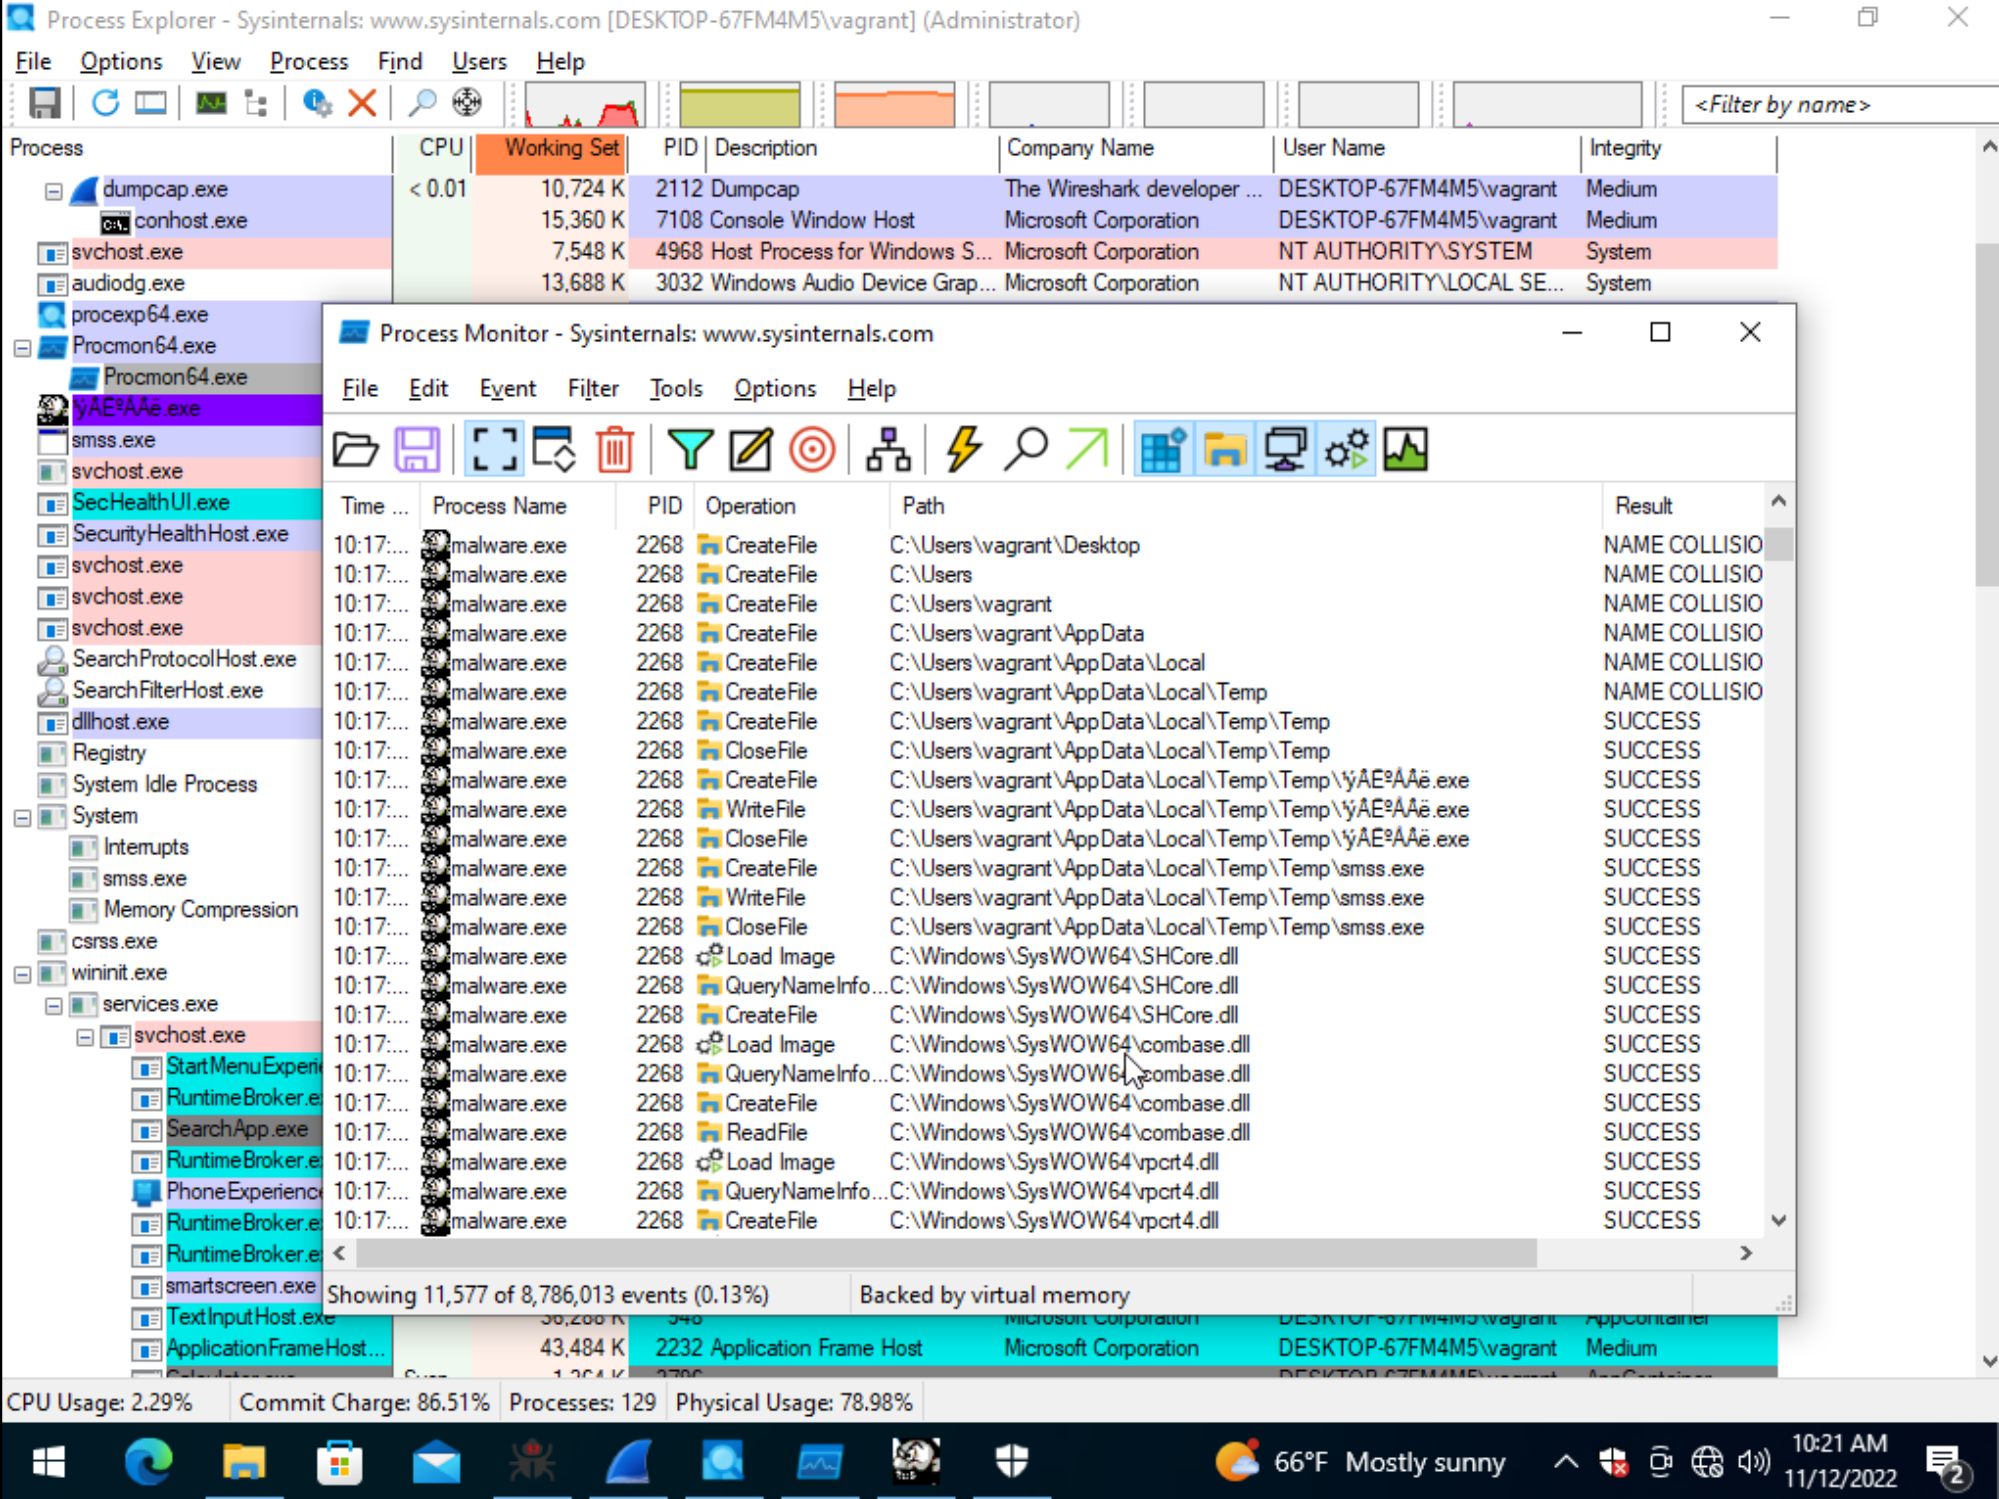Collapse the System process tree node
Viewport: 1999px width, 1499px height.
[22, 815]
